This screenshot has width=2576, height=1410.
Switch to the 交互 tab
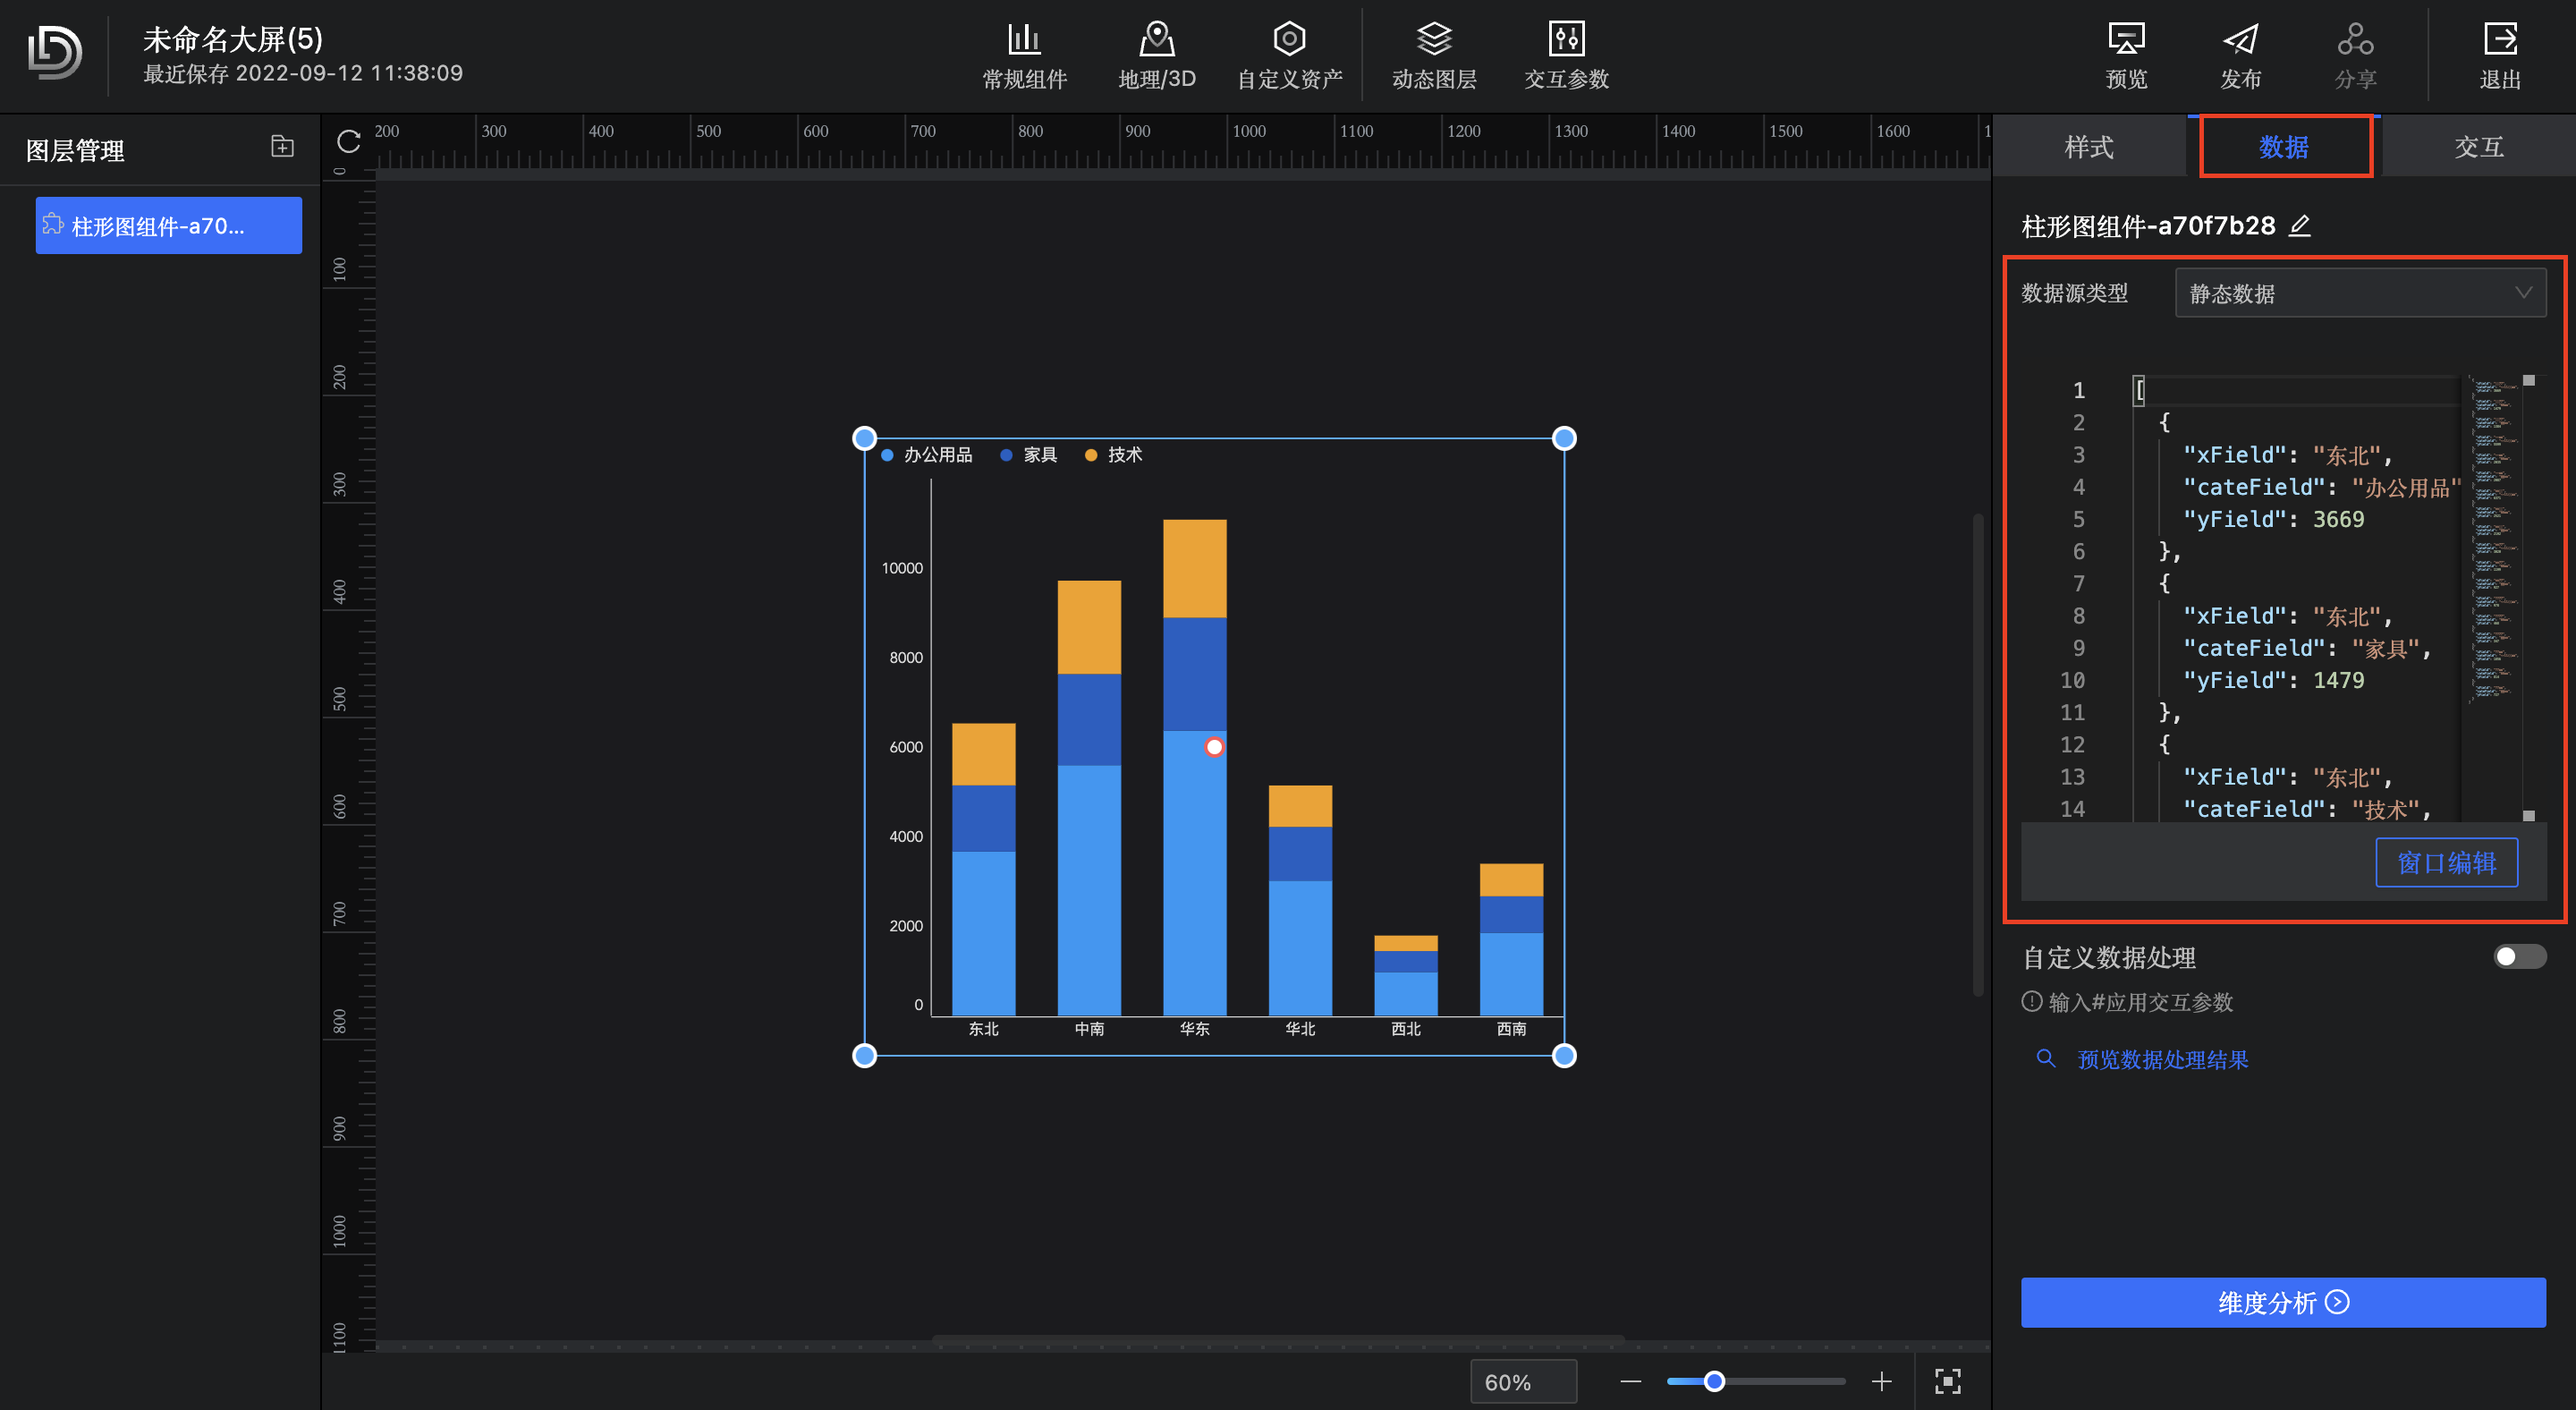pos(2478,147)
